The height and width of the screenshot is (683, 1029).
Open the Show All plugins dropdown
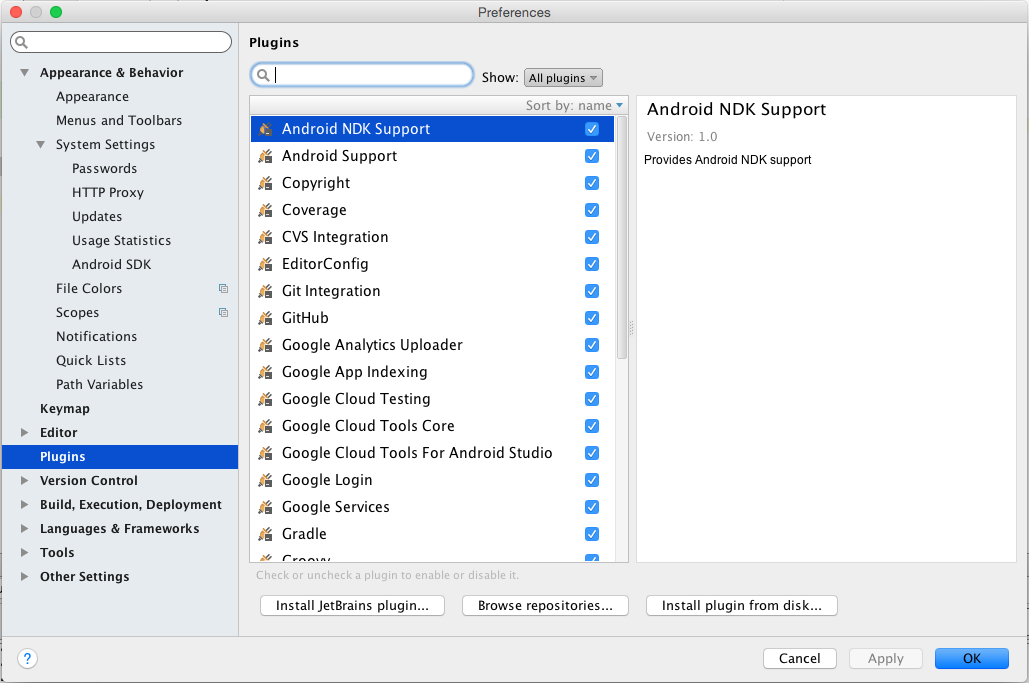[x=563, y=78]
